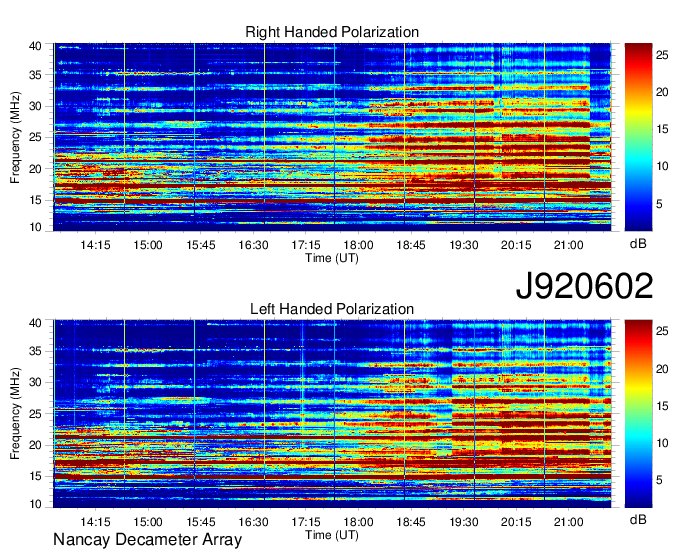The image size is (680, 552).
Task: Click the '18:45' time tick of Right Handed plot
Action: (411, 245)
